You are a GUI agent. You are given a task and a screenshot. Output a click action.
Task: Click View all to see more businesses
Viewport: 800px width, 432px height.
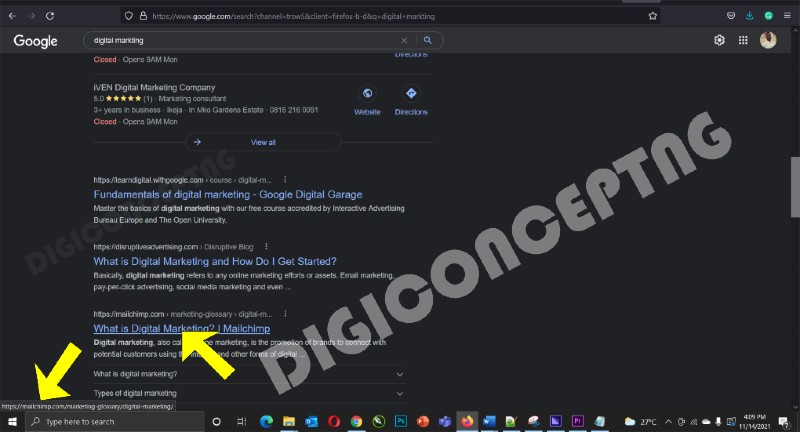click(263, 142)
